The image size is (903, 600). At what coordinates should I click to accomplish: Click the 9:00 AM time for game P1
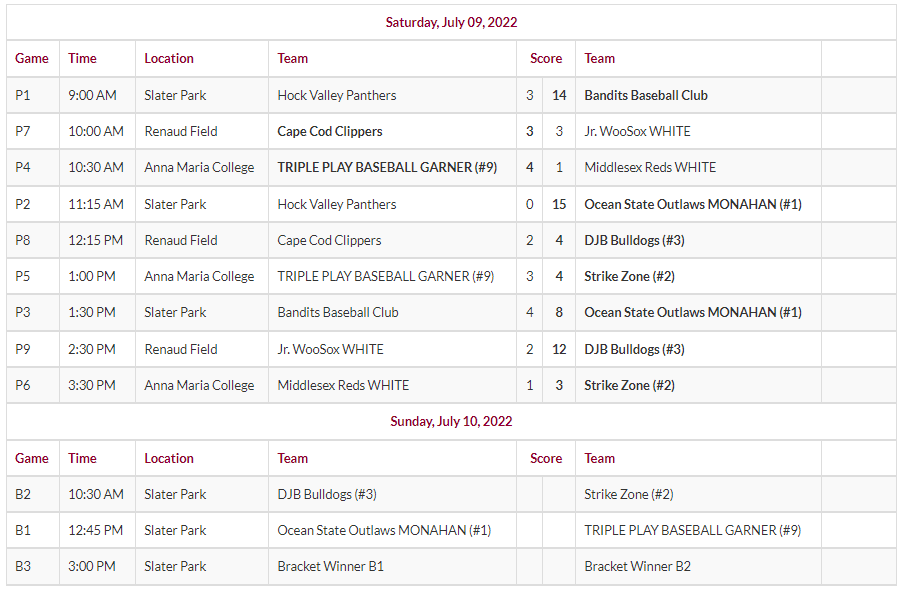tap(92, 95)
